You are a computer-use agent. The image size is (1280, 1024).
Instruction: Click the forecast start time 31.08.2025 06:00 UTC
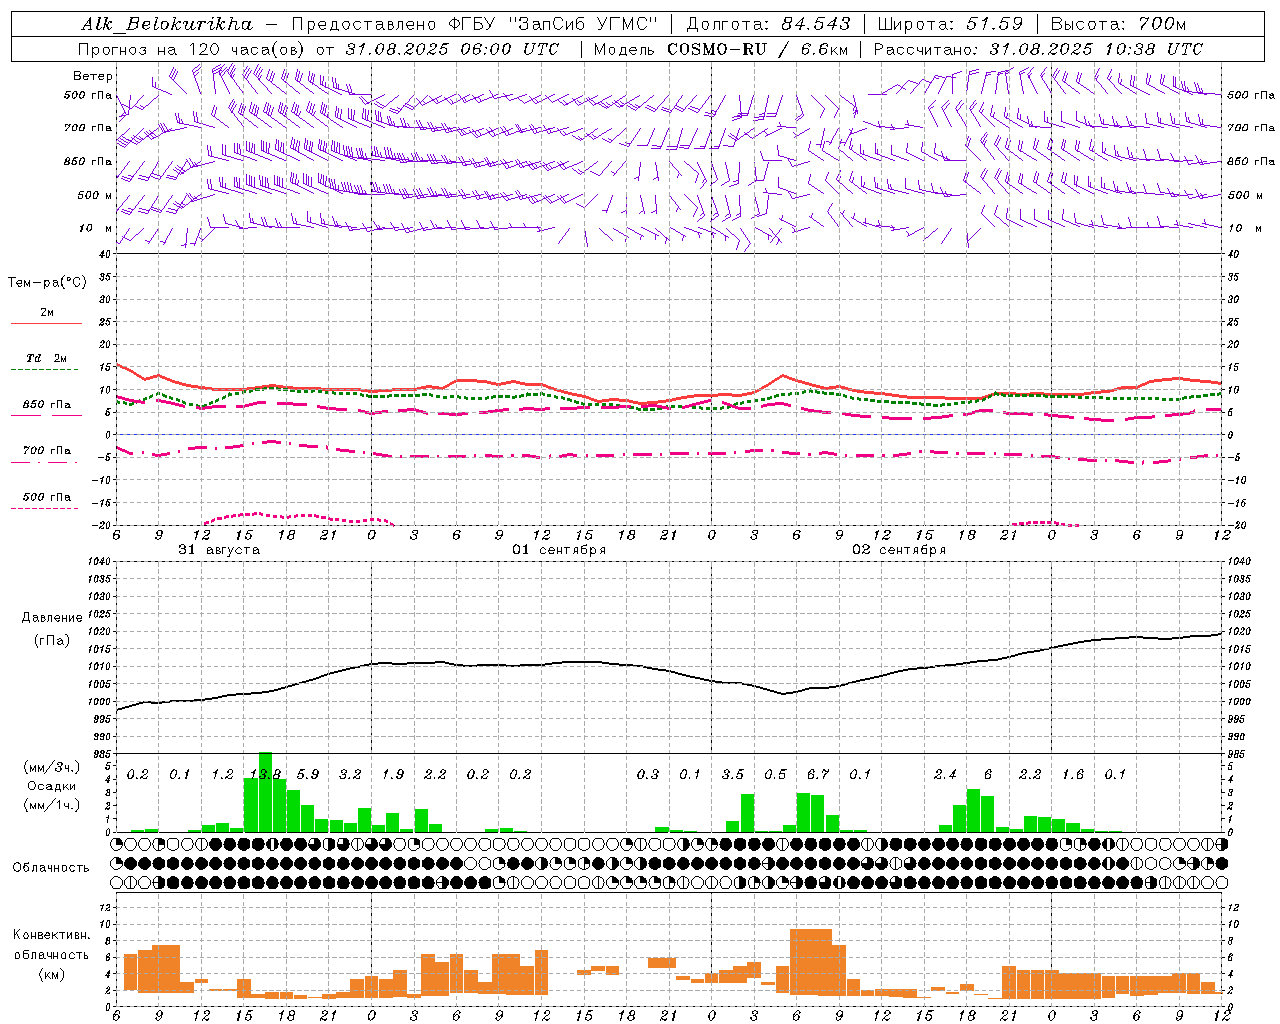[x=453, y=49]
